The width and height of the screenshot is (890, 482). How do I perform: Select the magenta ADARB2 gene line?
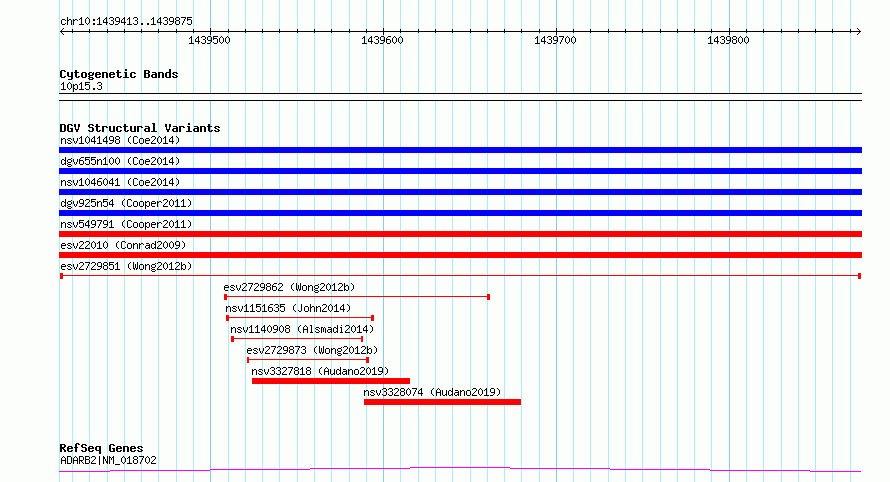[x=460, y=470]
